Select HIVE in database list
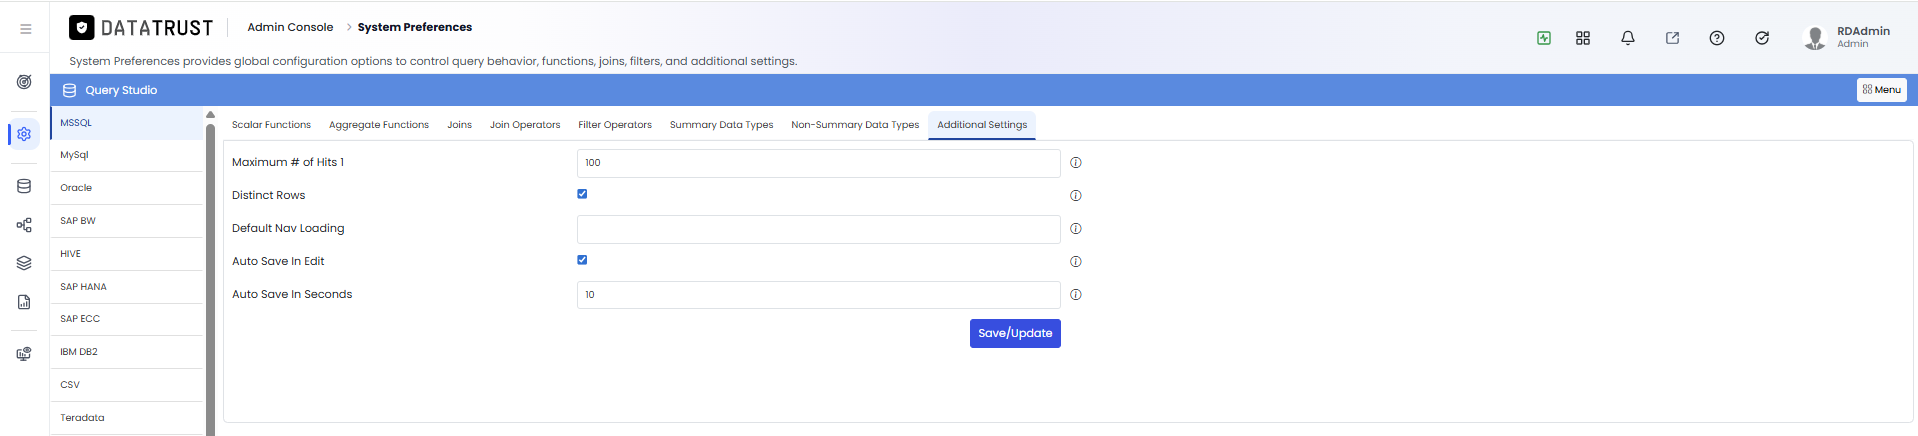 [x=127, y=254]
